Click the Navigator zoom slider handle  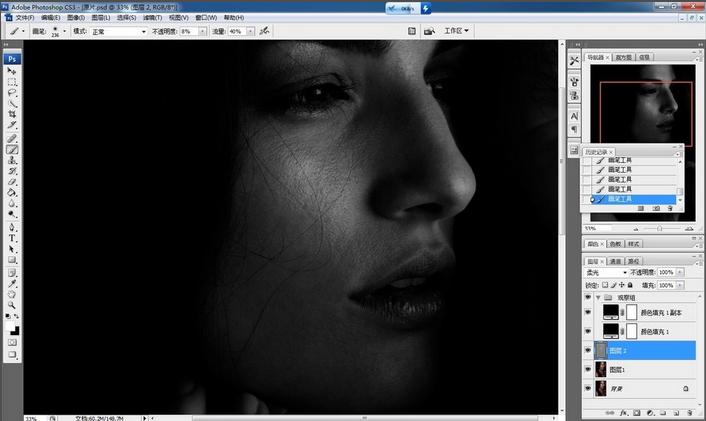pyautogui.click(x=659, y=229)
